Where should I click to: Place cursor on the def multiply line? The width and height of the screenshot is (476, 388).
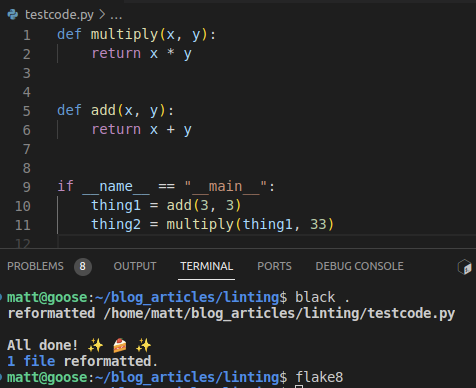click(137, 35)
